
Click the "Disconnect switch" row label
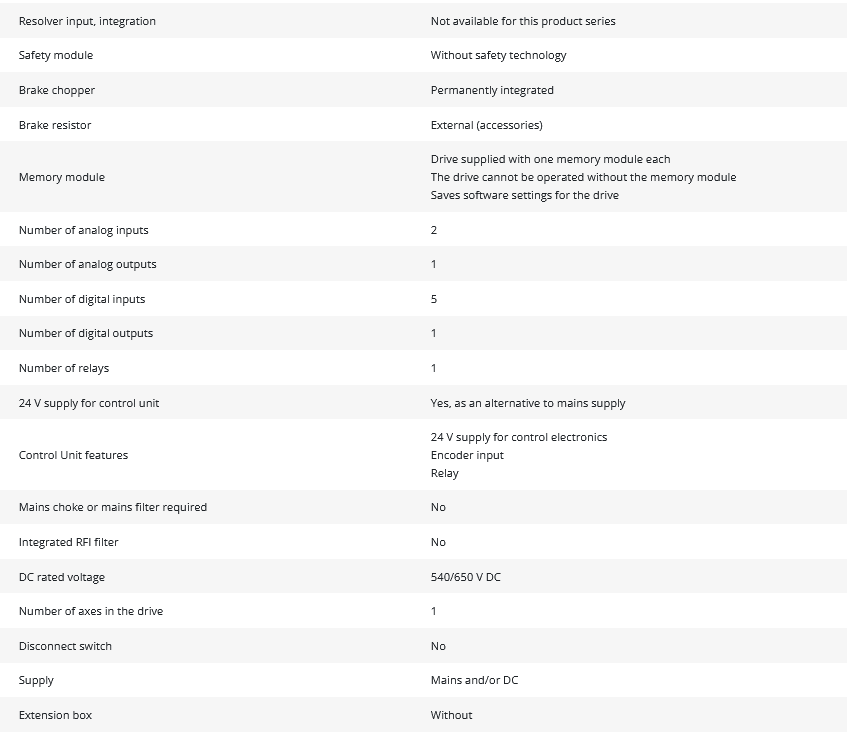(x=65, y=646)
